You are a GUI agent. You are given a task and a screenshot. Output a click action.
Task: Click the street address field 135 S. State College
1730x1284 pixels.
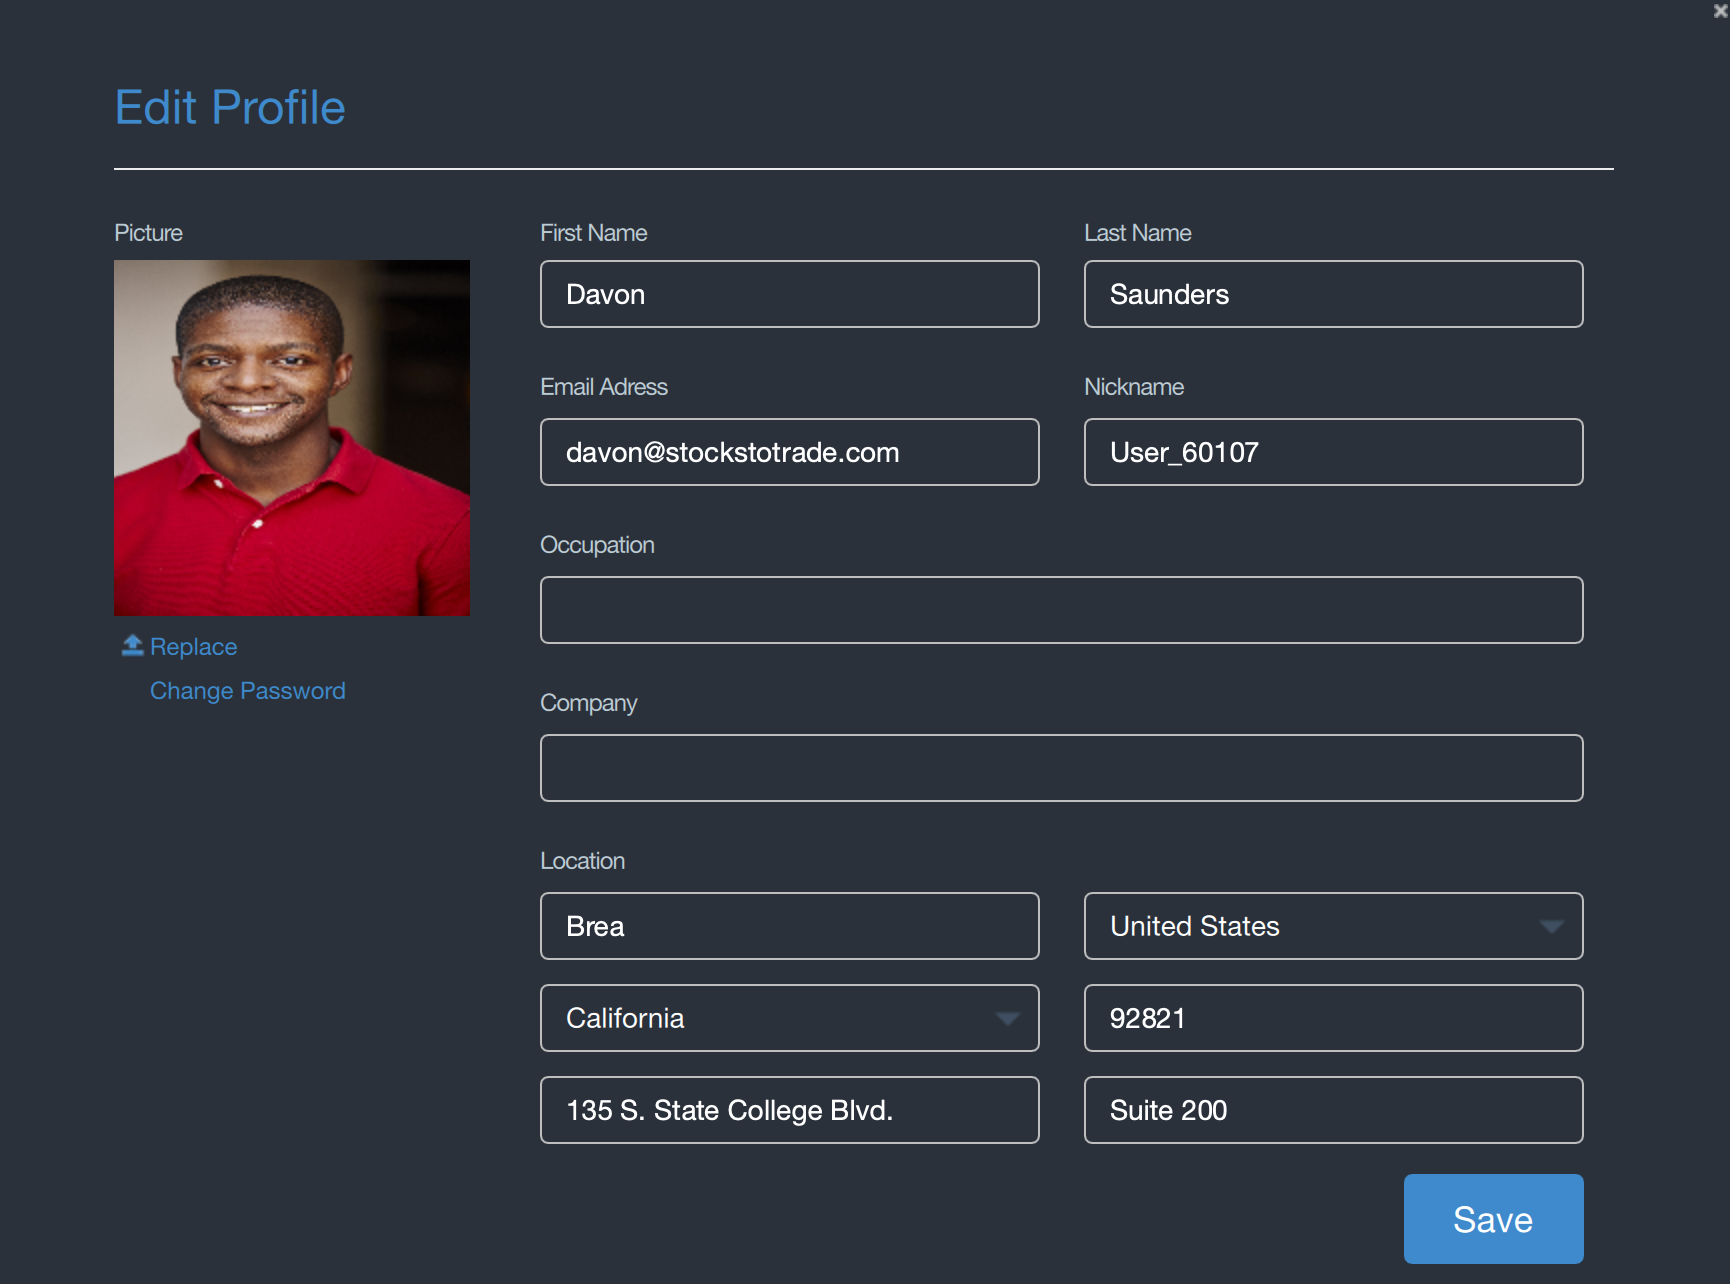click(x=789, y=1110)
